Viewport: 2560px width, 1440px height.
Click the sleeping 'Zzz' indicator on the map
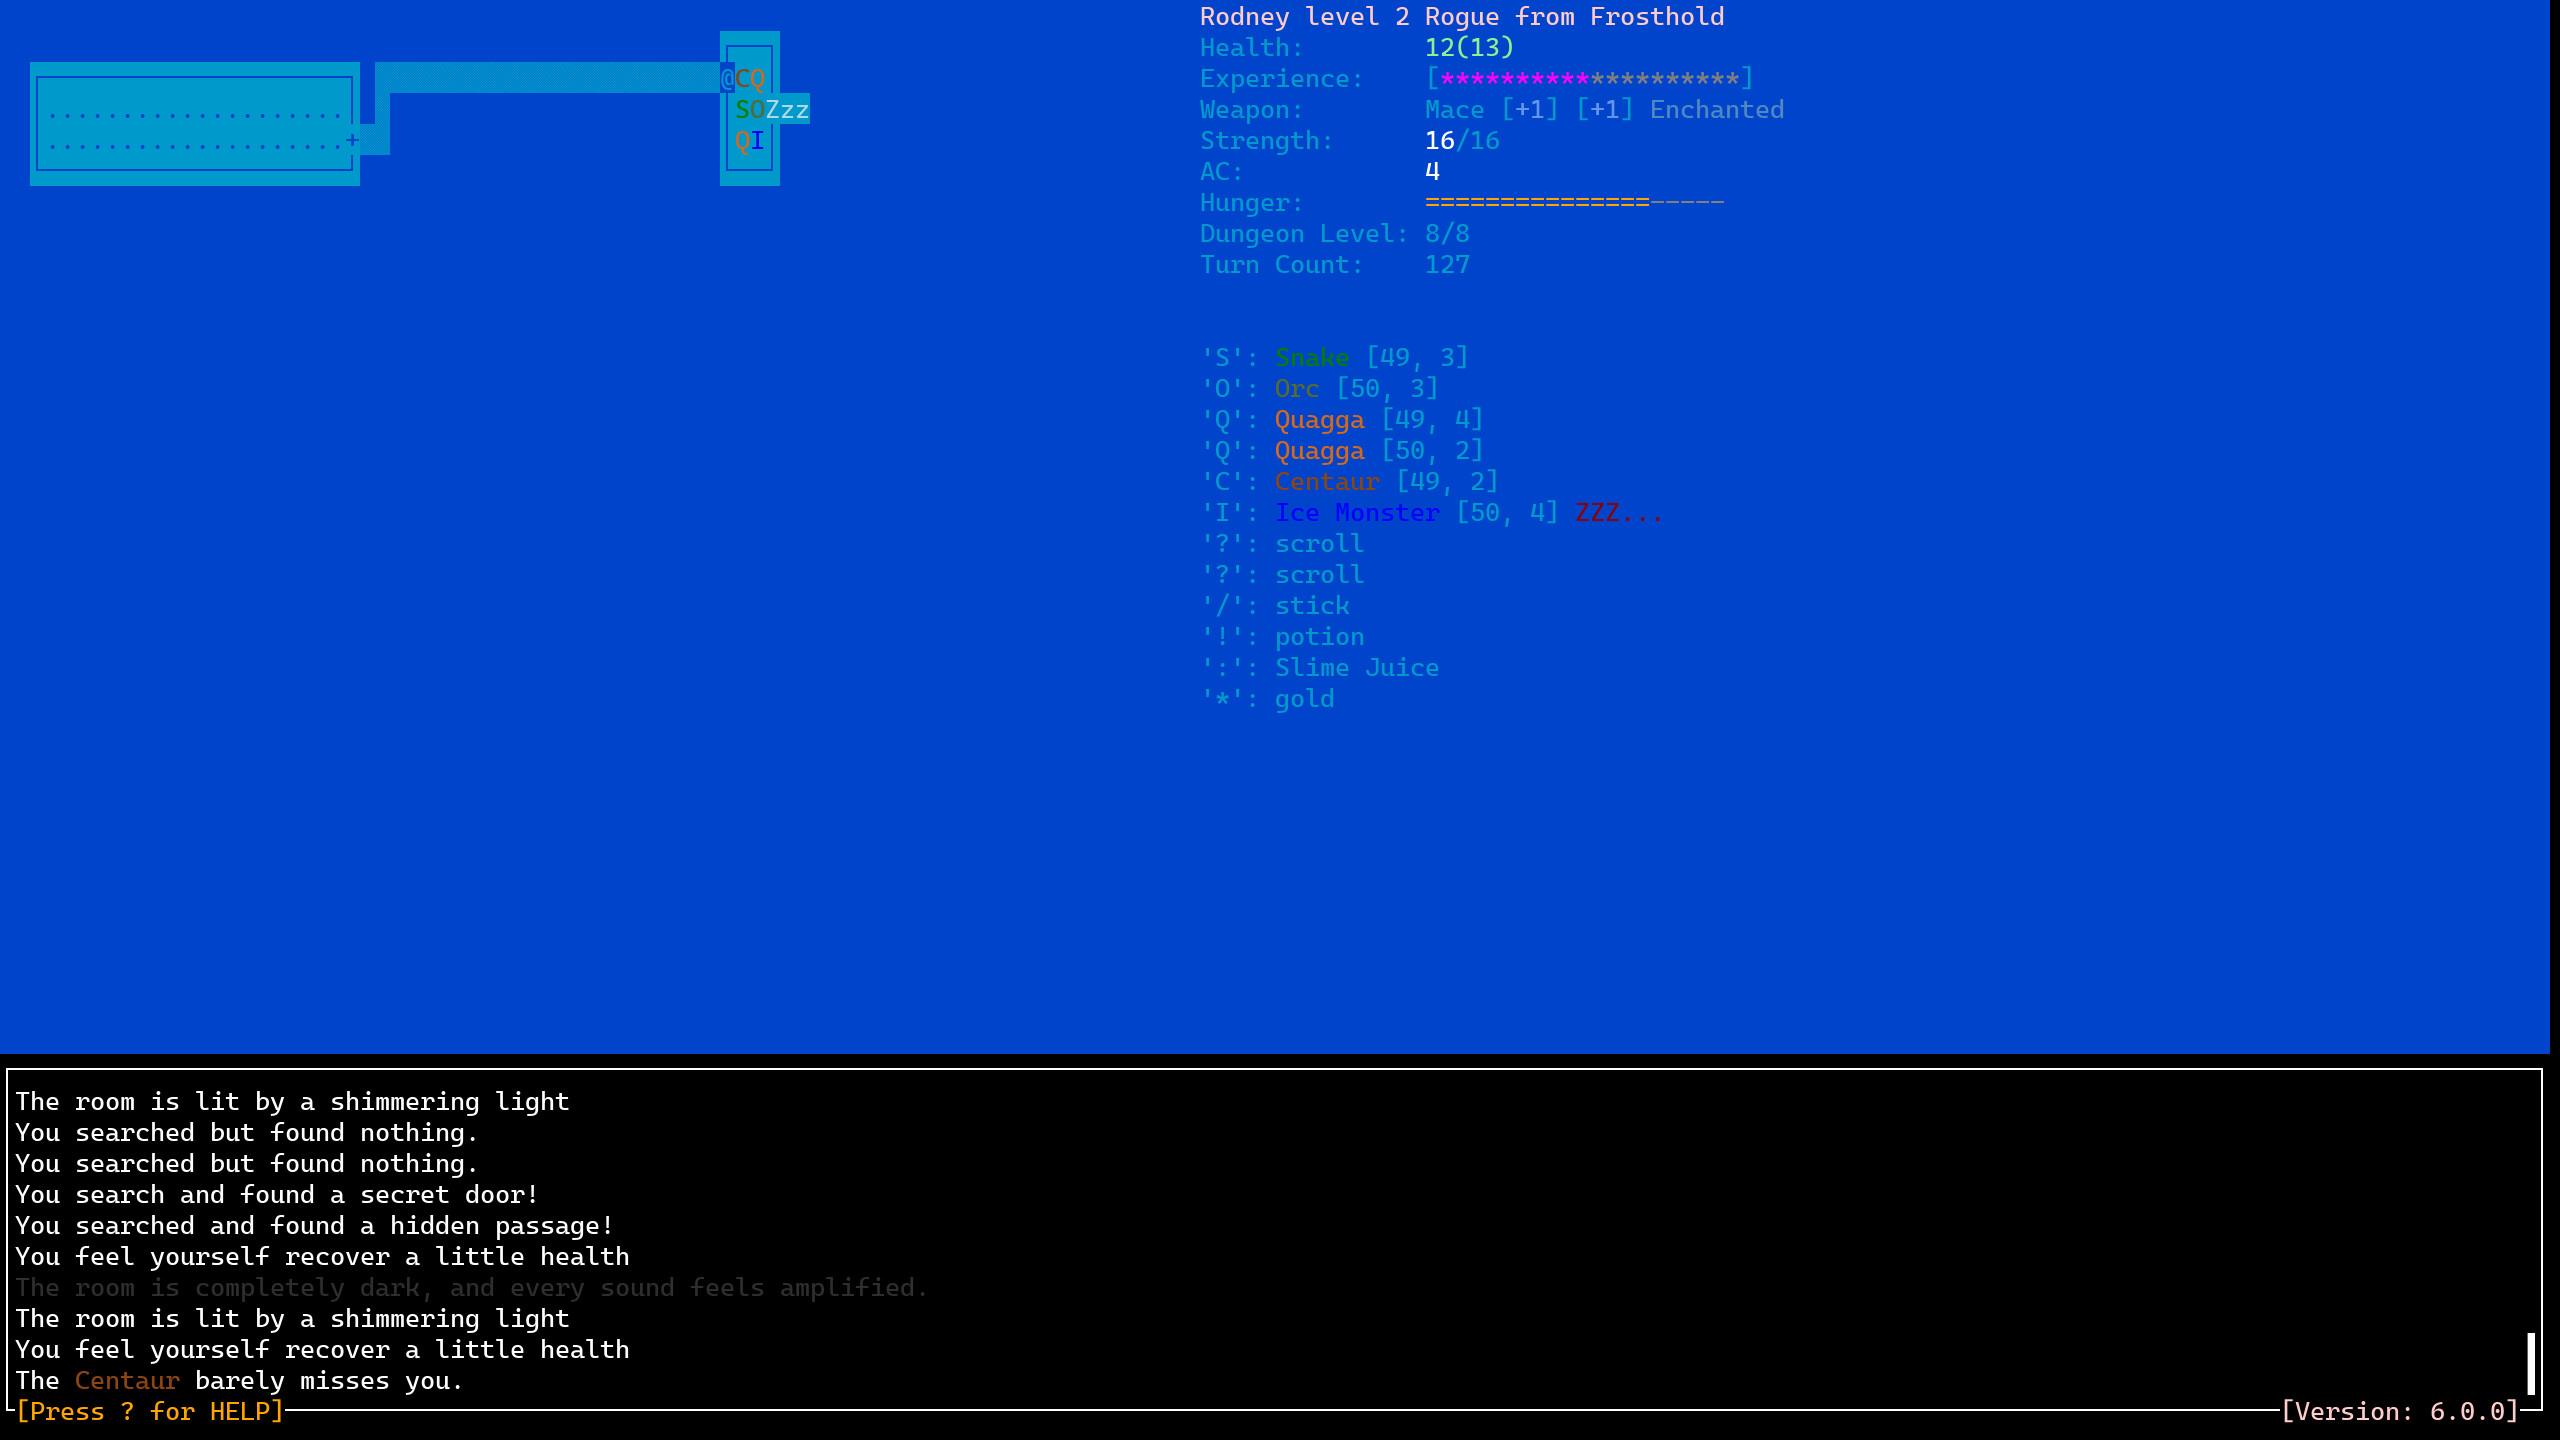coord(786,110)
